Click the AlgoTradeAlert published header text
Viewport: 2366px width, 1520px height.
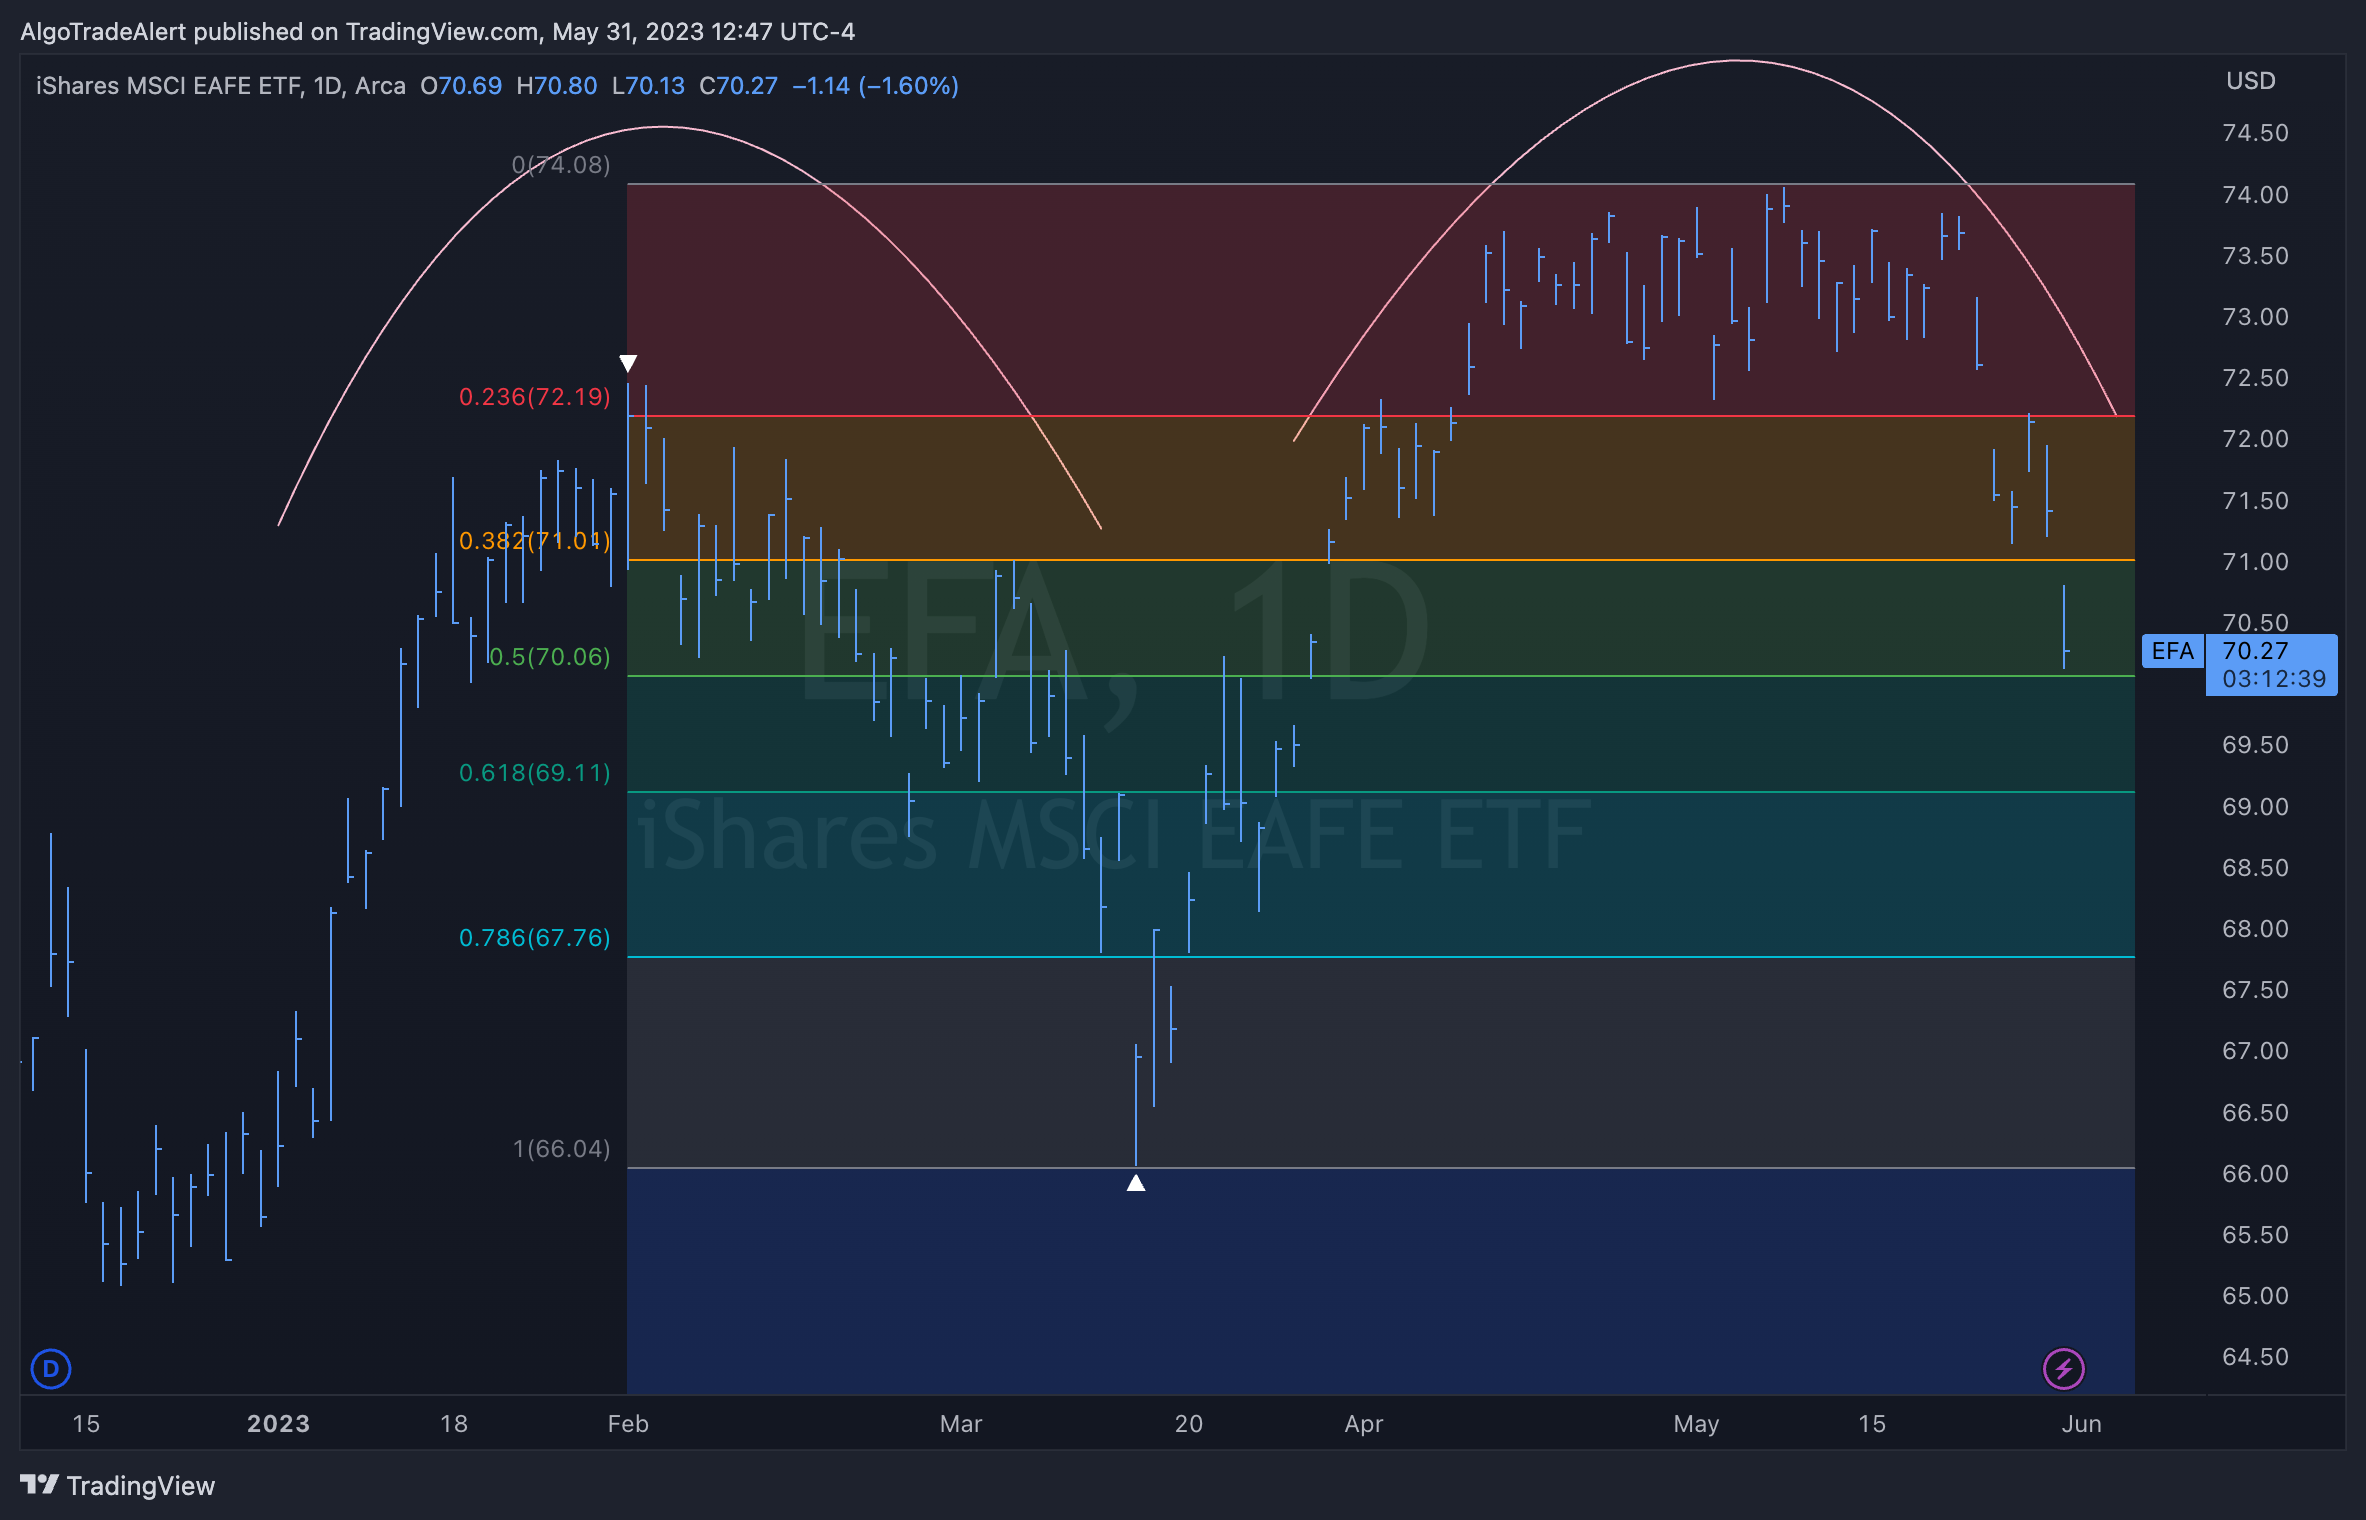click(438, 32)
